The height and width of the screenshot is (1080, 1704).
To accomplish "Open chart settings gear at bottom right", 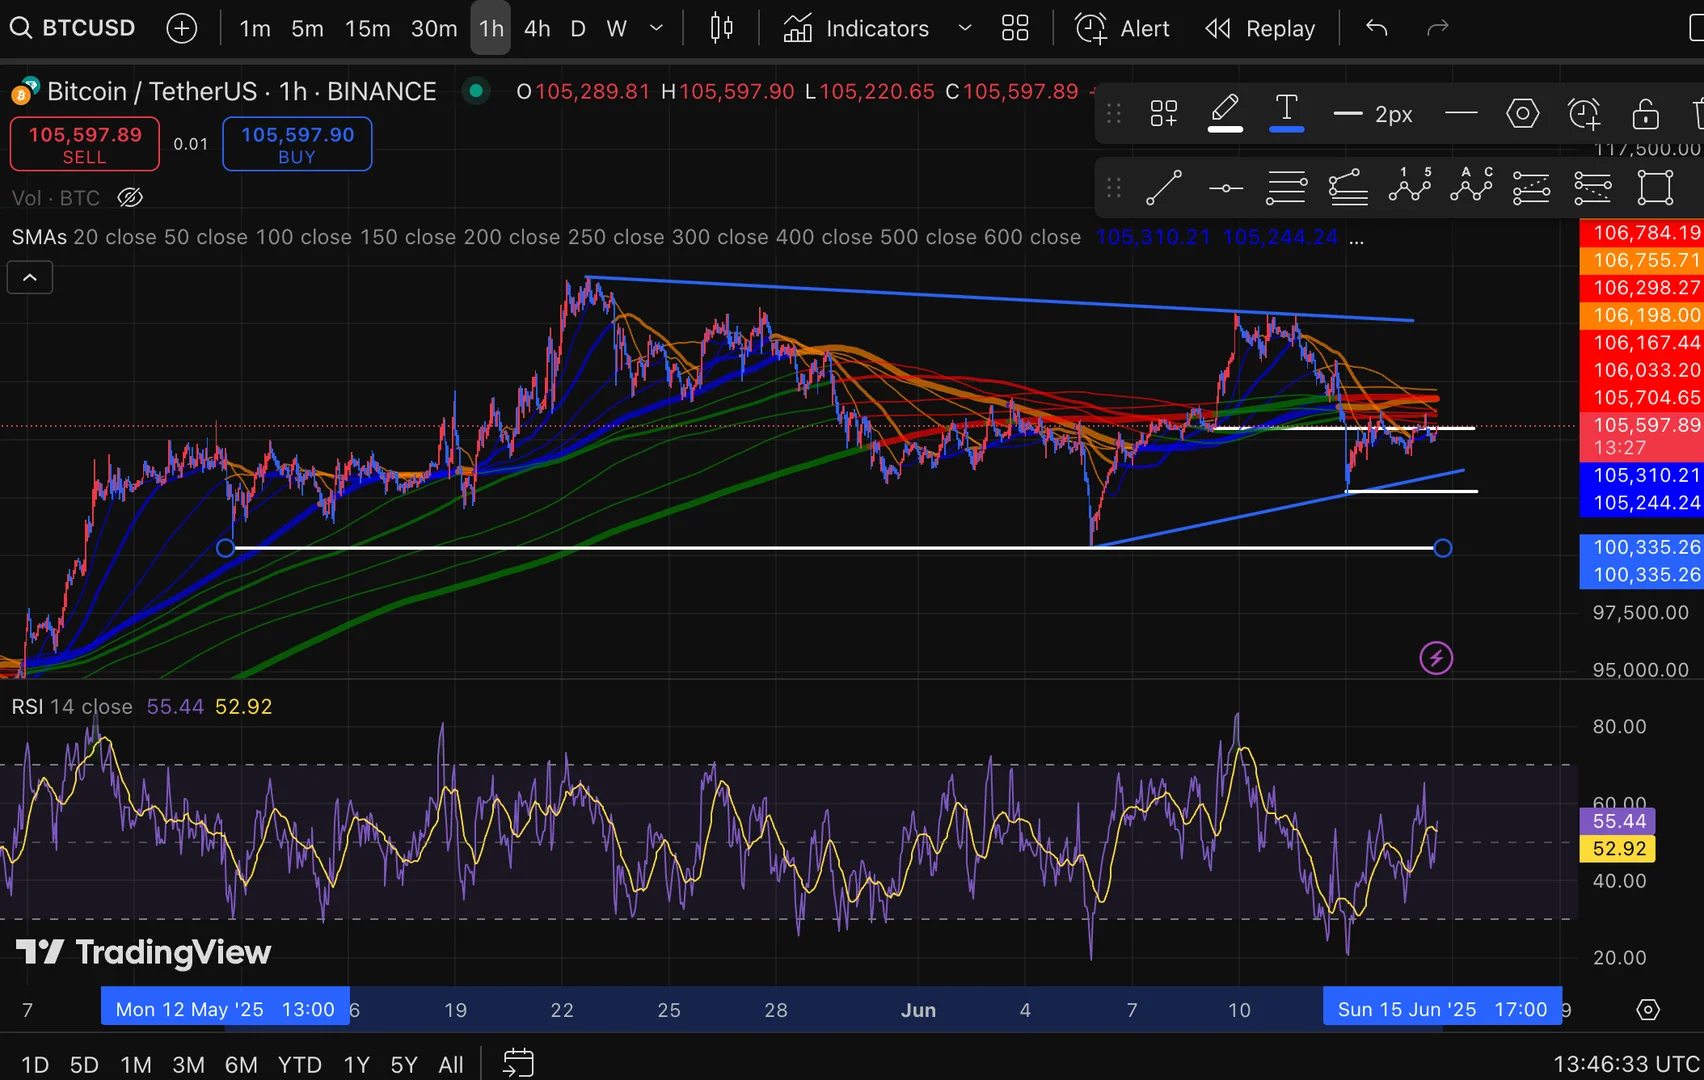I will click(x=1648, y=1010).
